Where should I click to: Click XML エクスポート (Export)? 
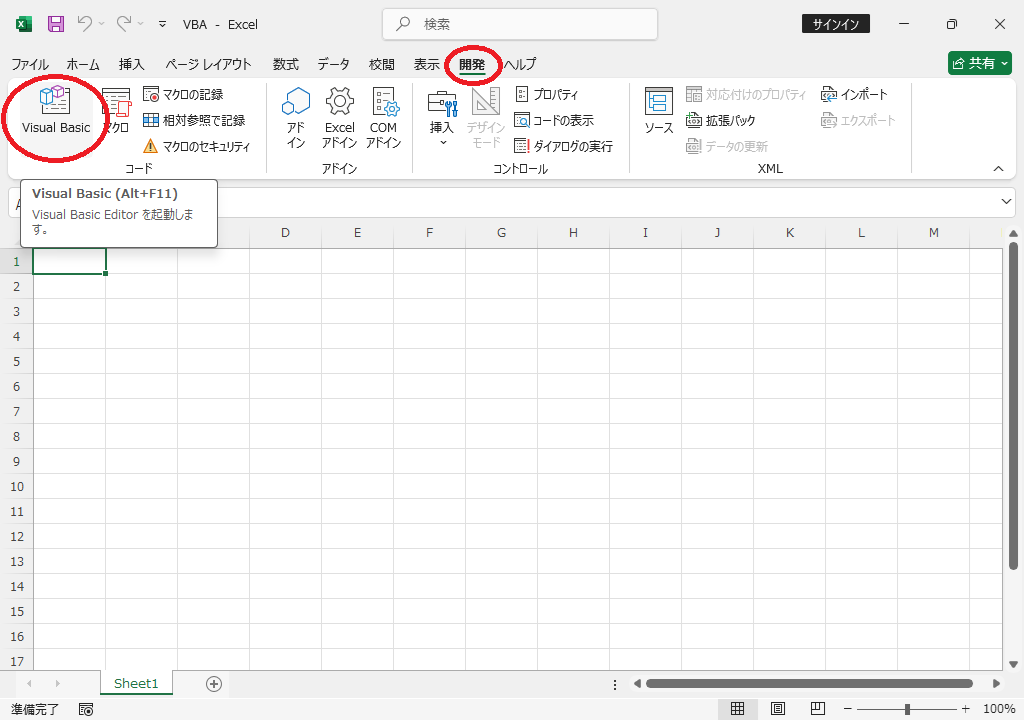coord(858,120)
